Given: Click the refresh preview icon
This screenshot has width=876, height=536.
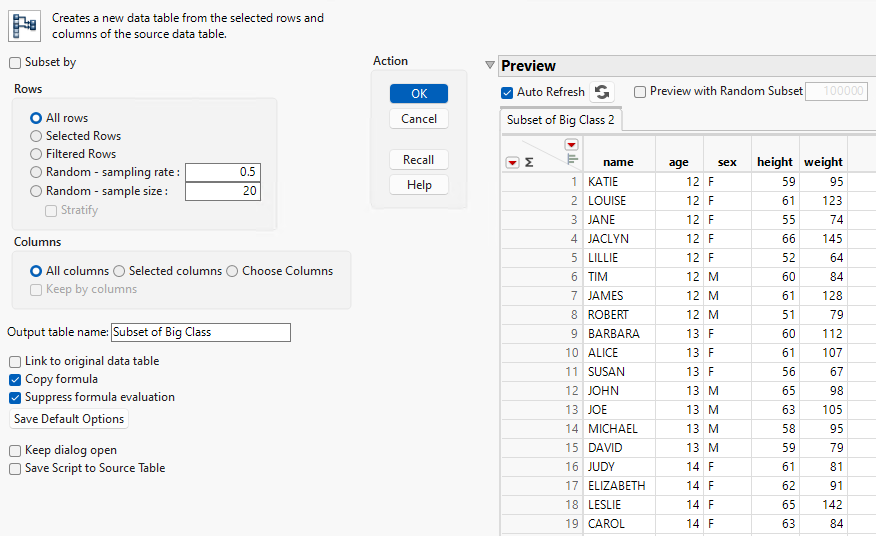Looking at the screenshot, I should coord(601,92).
